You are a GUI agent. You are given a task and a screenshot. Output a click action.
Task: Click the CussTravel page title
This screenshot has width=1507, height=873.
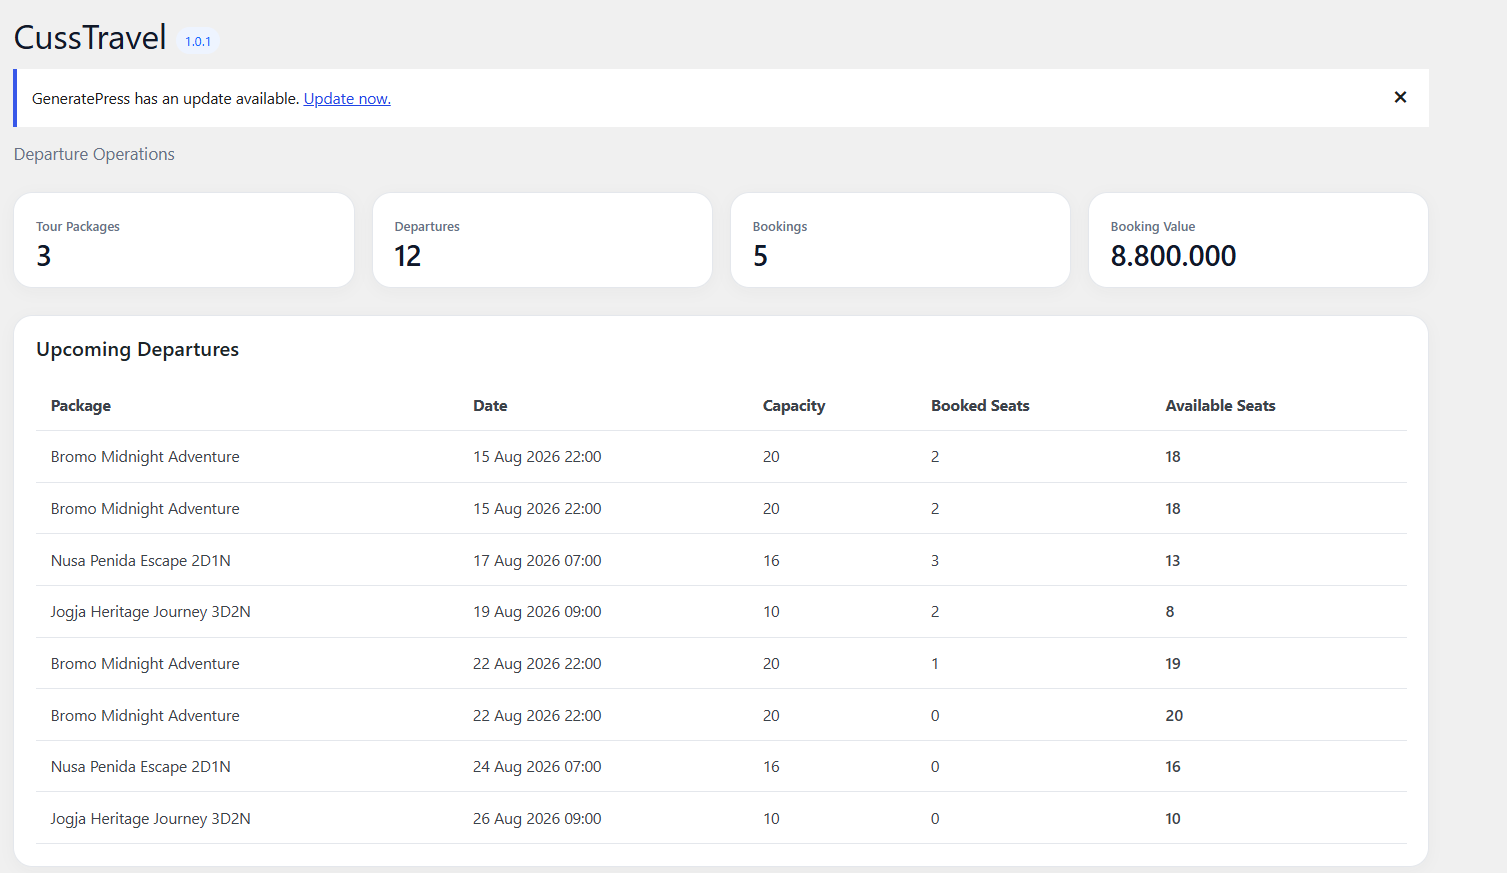click(x=90, y=37)
